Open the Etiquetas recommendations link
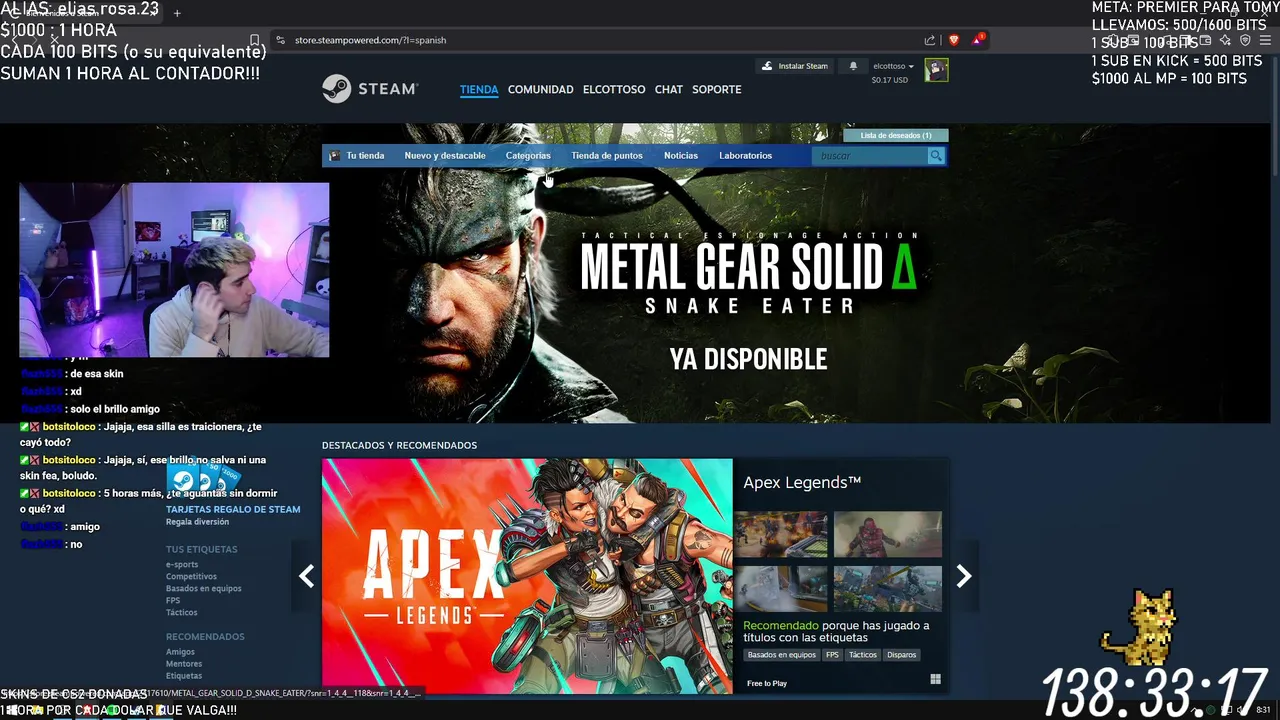The height and width of the screenshot is (720, 1280). [x=184, y=676]
